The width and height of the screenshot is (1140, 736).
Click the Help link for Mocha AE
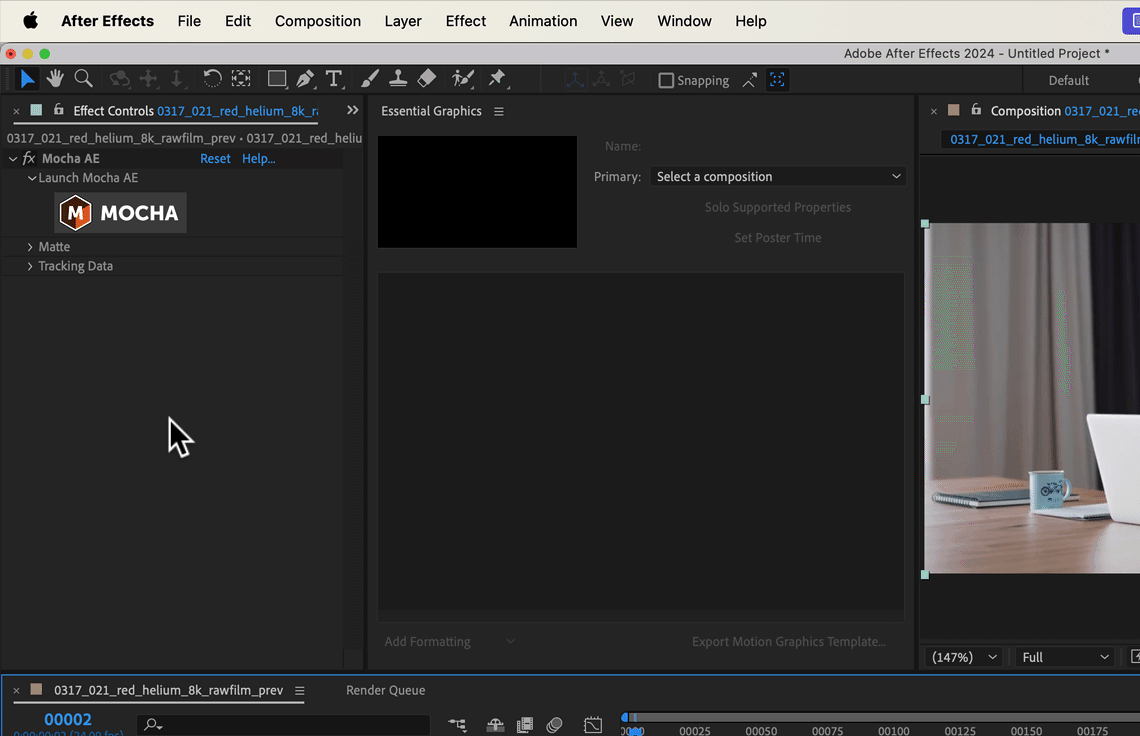tap(259, 159)
